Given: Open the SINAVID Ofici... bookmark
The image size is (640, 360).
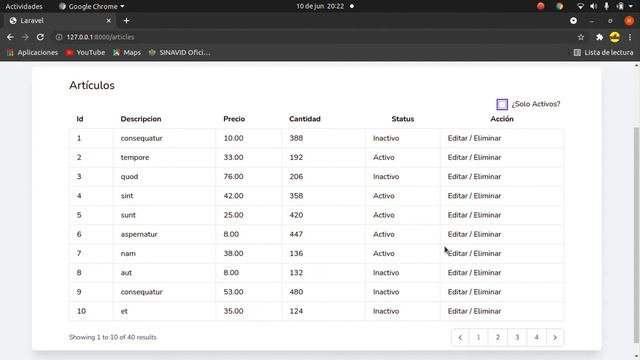Looking at the screenshot, I should 180,53.
